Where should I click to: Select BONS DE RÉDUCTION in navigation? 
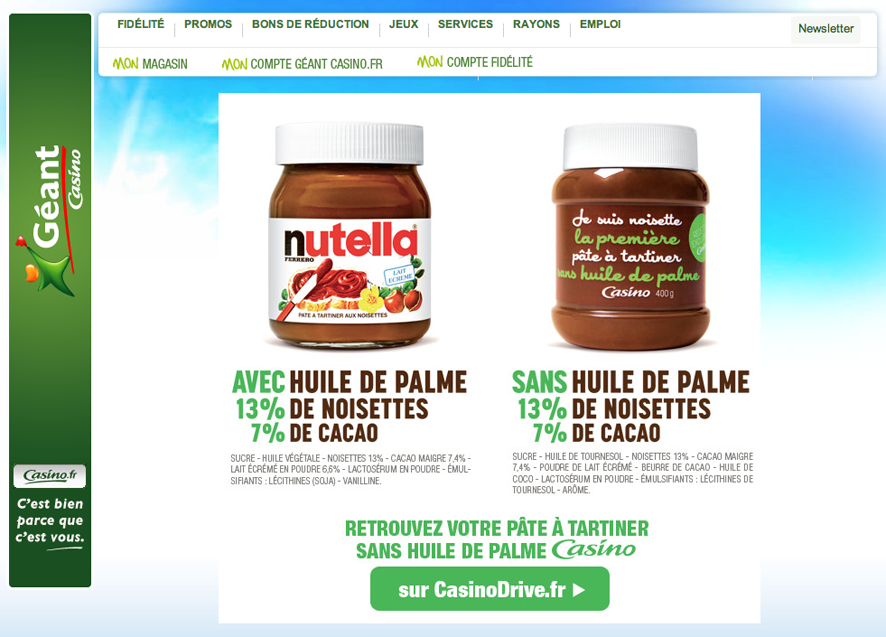[x=310, y=24]
